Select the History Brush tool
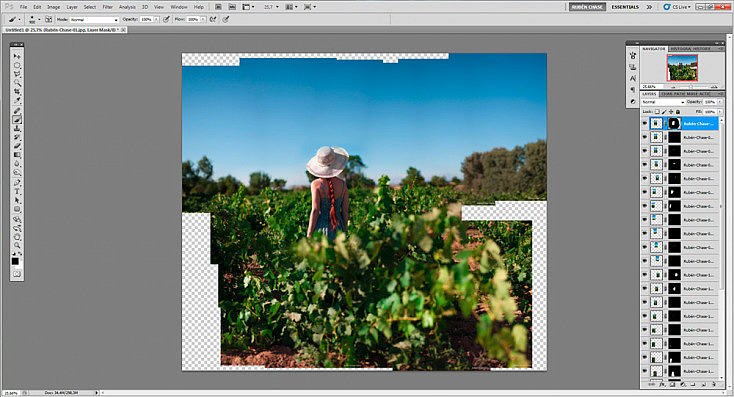The height and width of the screenshot is (397, 734). click(17, 138)
